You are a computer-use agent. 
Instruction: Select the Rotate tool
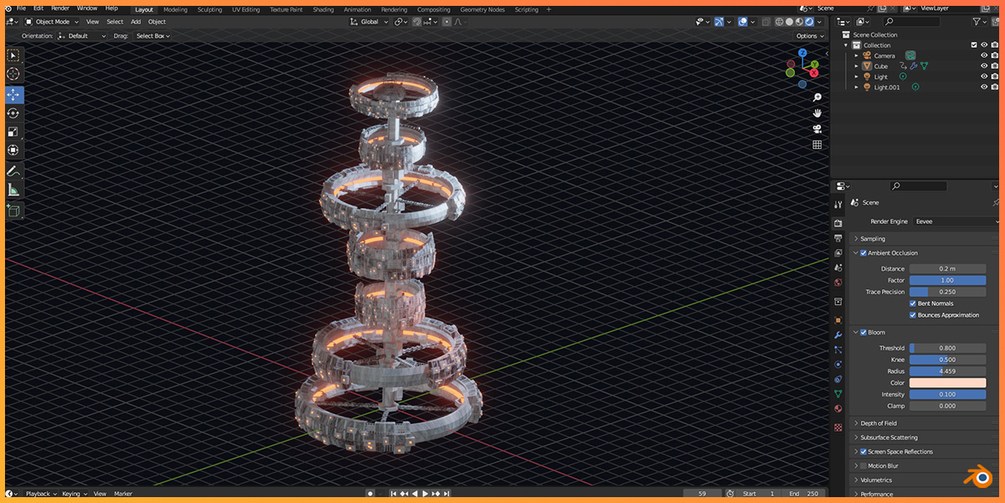point(13,113)
